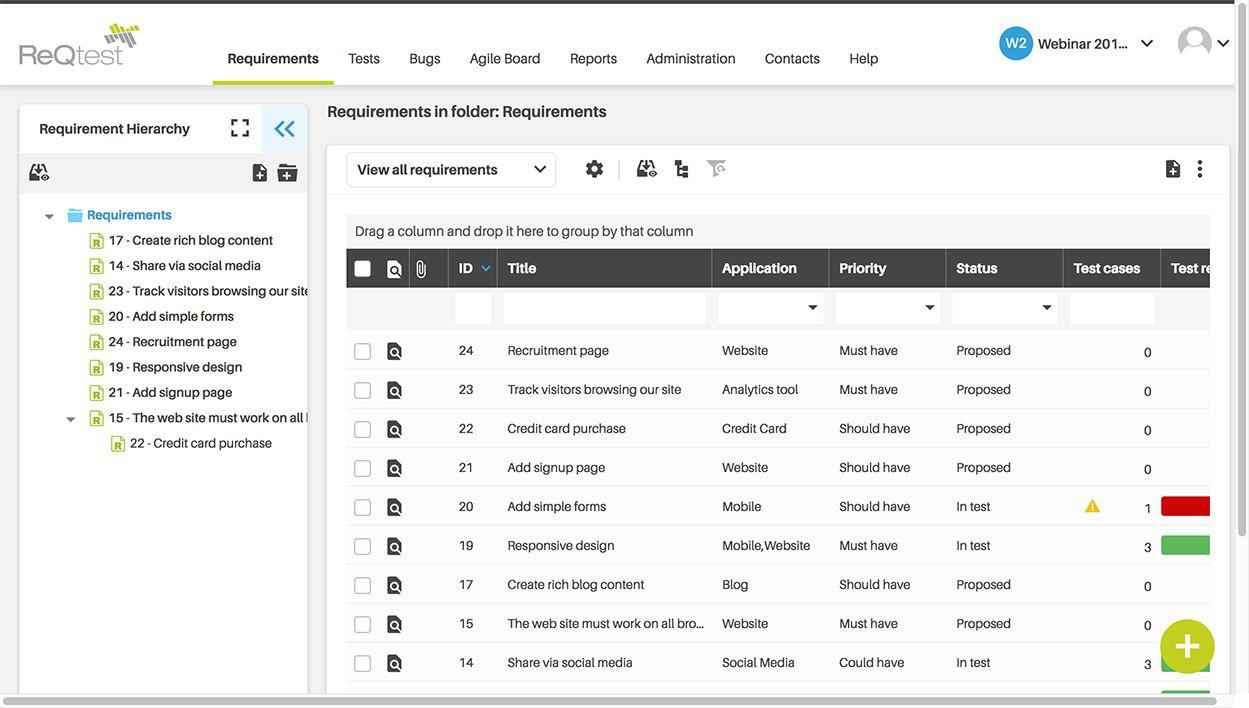Open the Requirements tab
Image resolution: width=1249 pixels, height=708 pixels.
(x=273, y=58)
